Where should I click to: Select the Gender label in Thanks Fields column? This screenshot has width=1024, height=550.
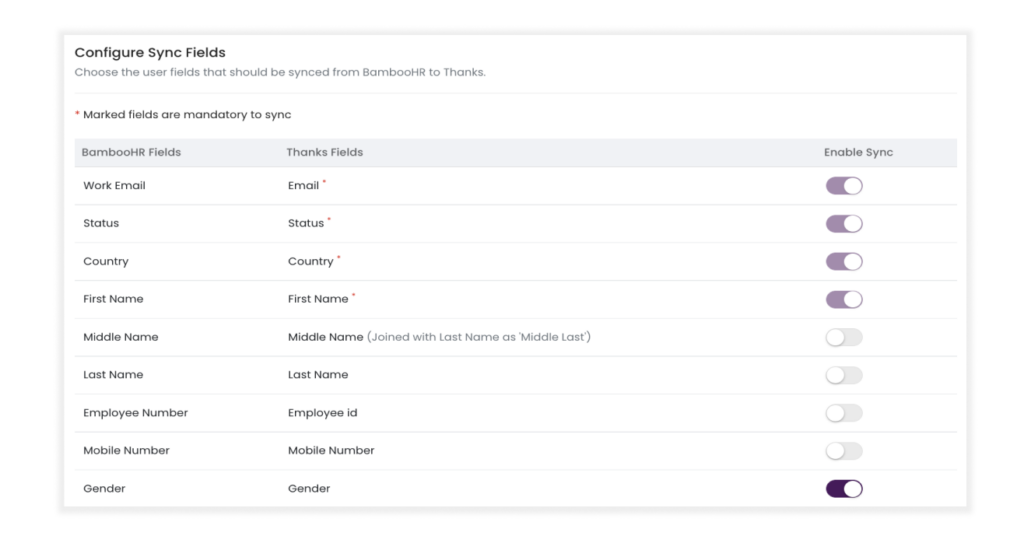coord(308,489)
